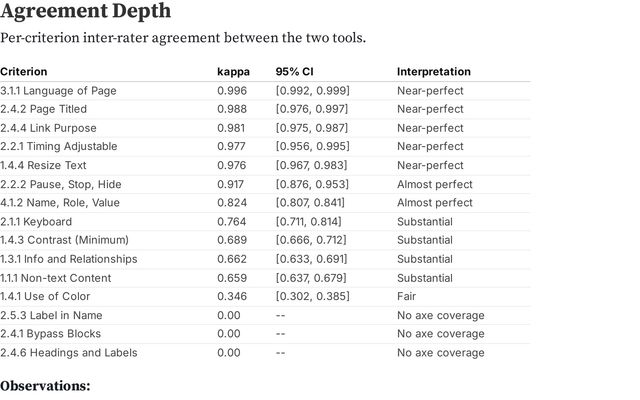Viewport: 640px width, 400px height.
Task: Select the 1.3.1 Info and Relationships criterion
Action: pos(69,259)
